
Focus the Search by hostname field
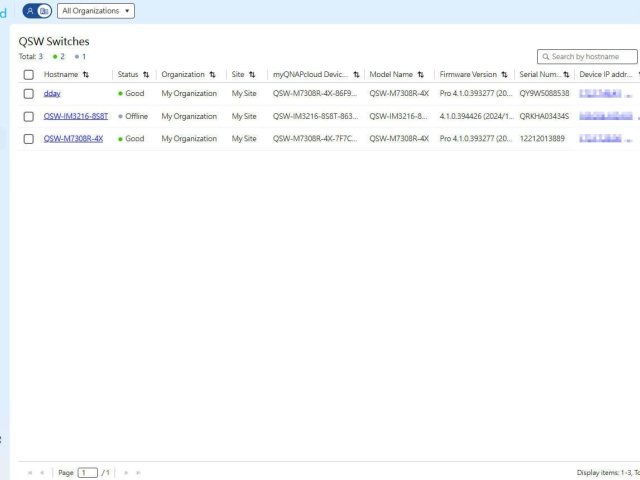tap(587, 56)
